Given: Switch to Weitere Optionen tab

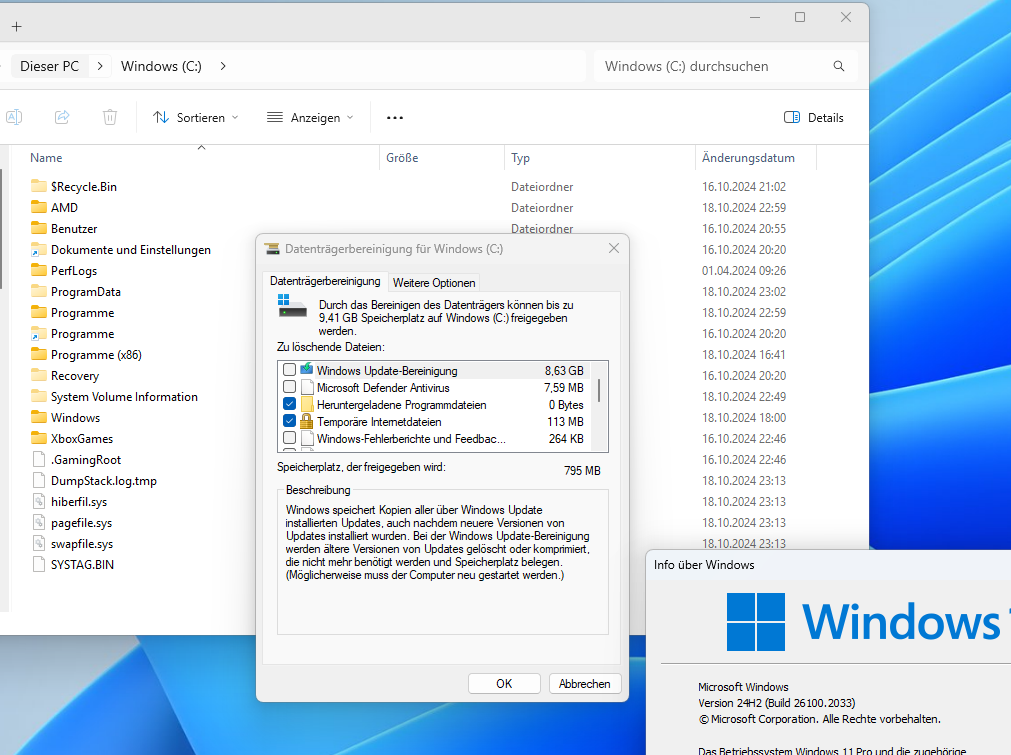Looking at the screenshot, I should click(x=434, y=282).
